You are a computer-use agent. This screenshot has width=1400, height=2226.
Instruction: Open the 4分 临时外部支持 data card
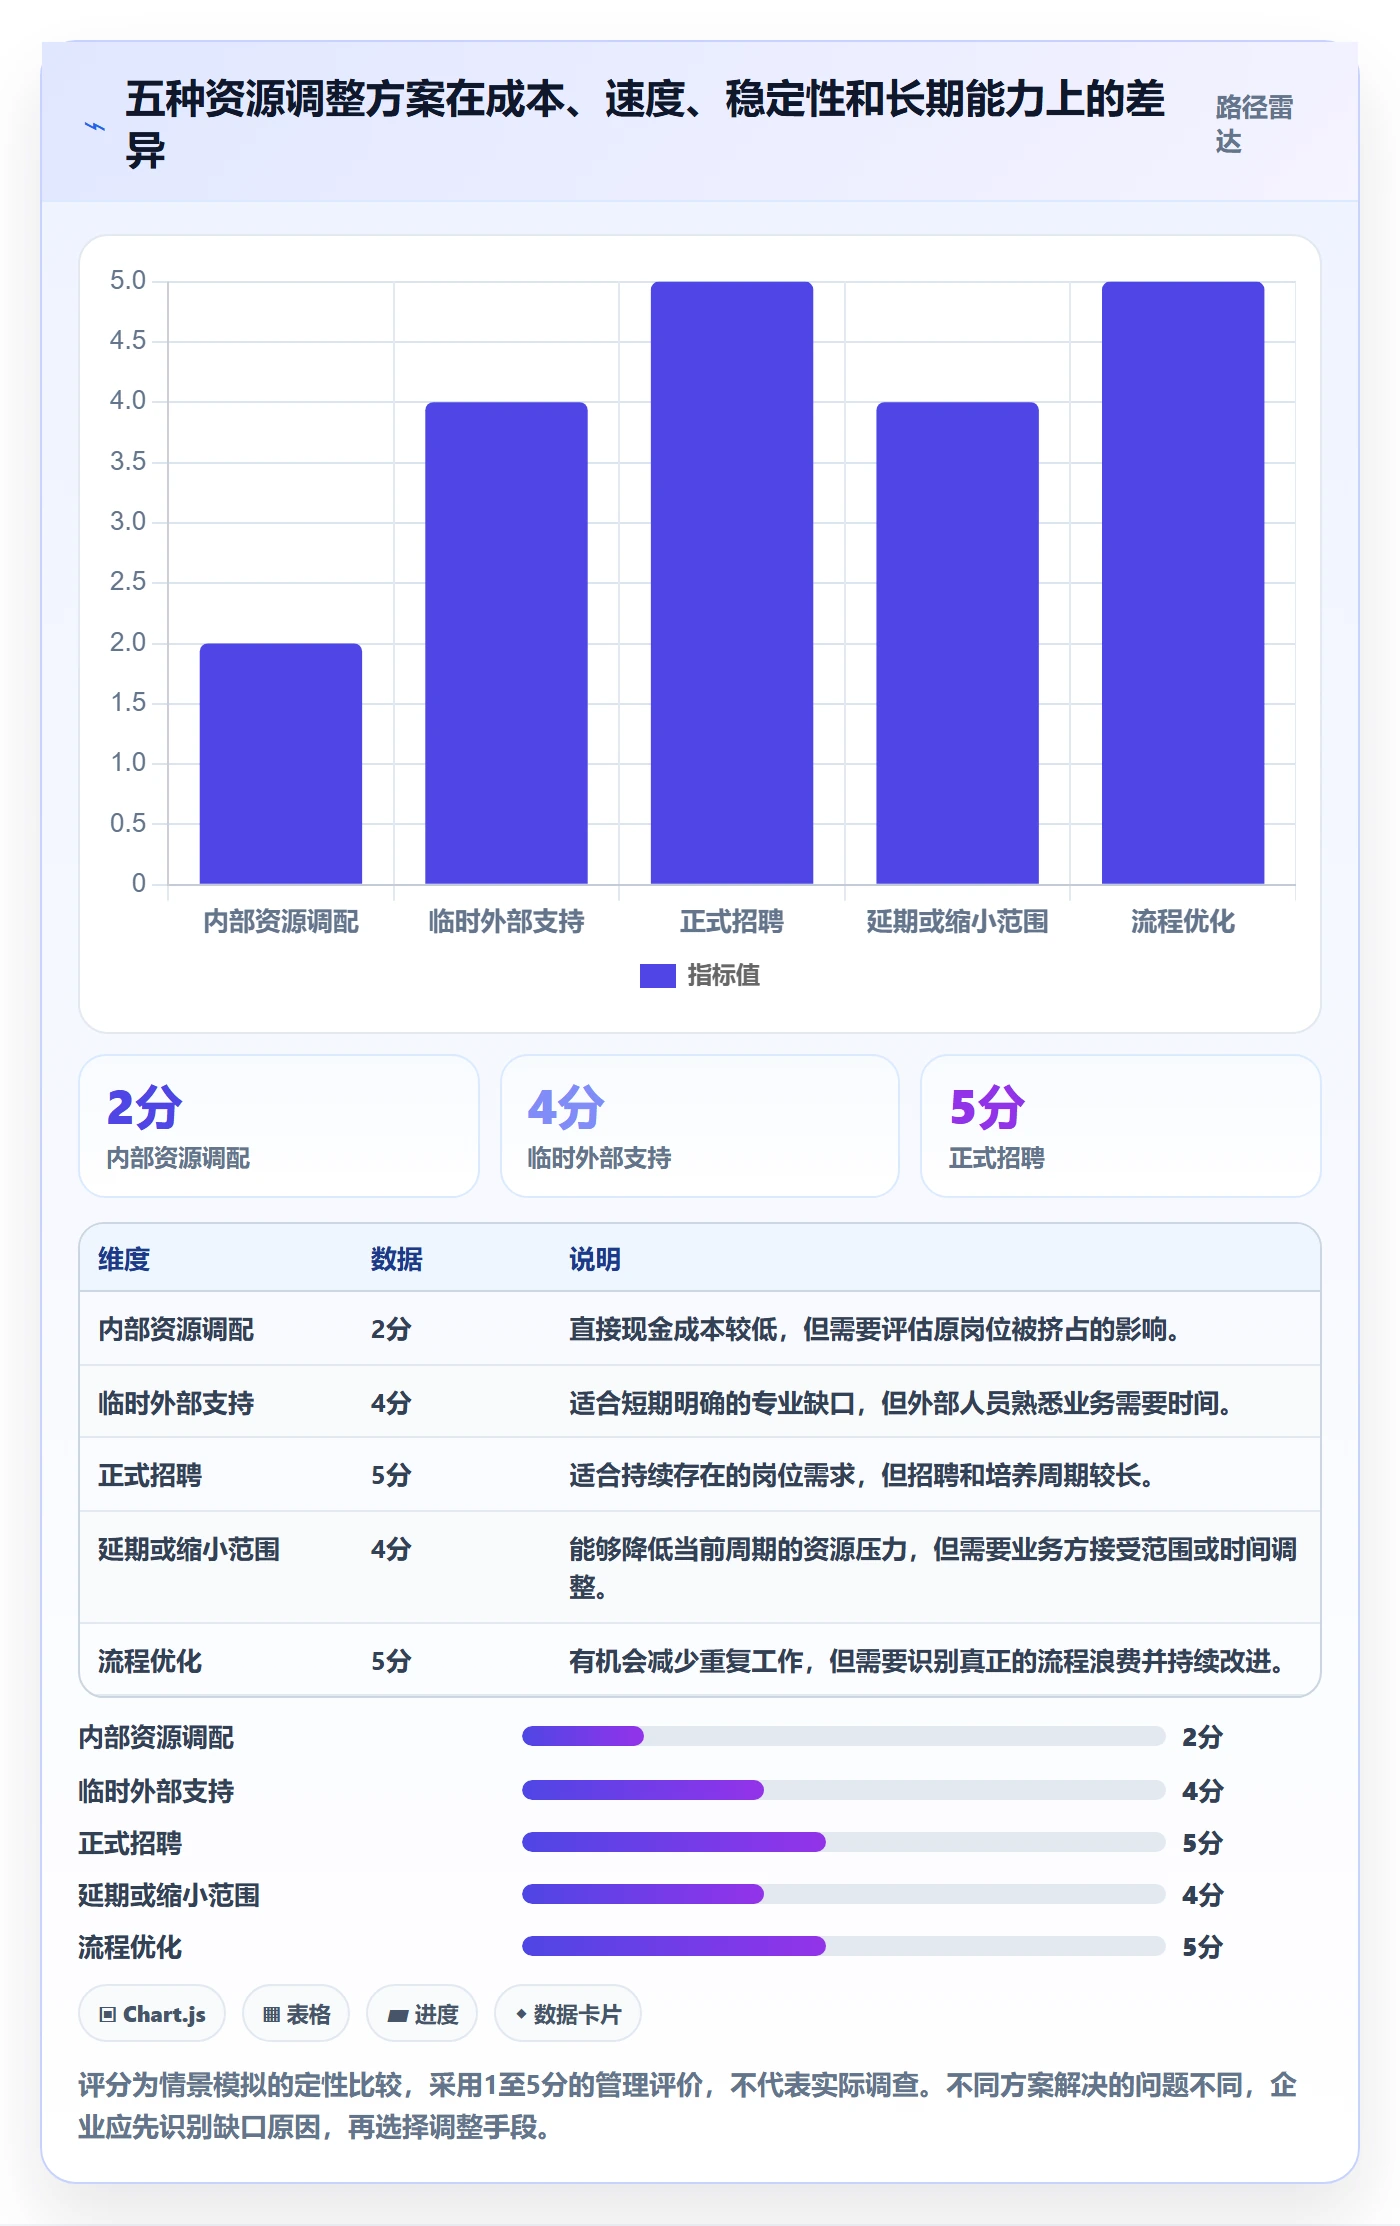pos(700,1126)
